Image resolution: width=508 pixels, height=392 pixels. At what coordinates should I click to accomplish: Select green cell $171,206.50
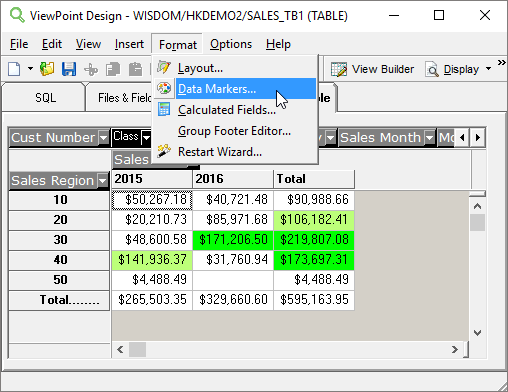coord(233,240)
